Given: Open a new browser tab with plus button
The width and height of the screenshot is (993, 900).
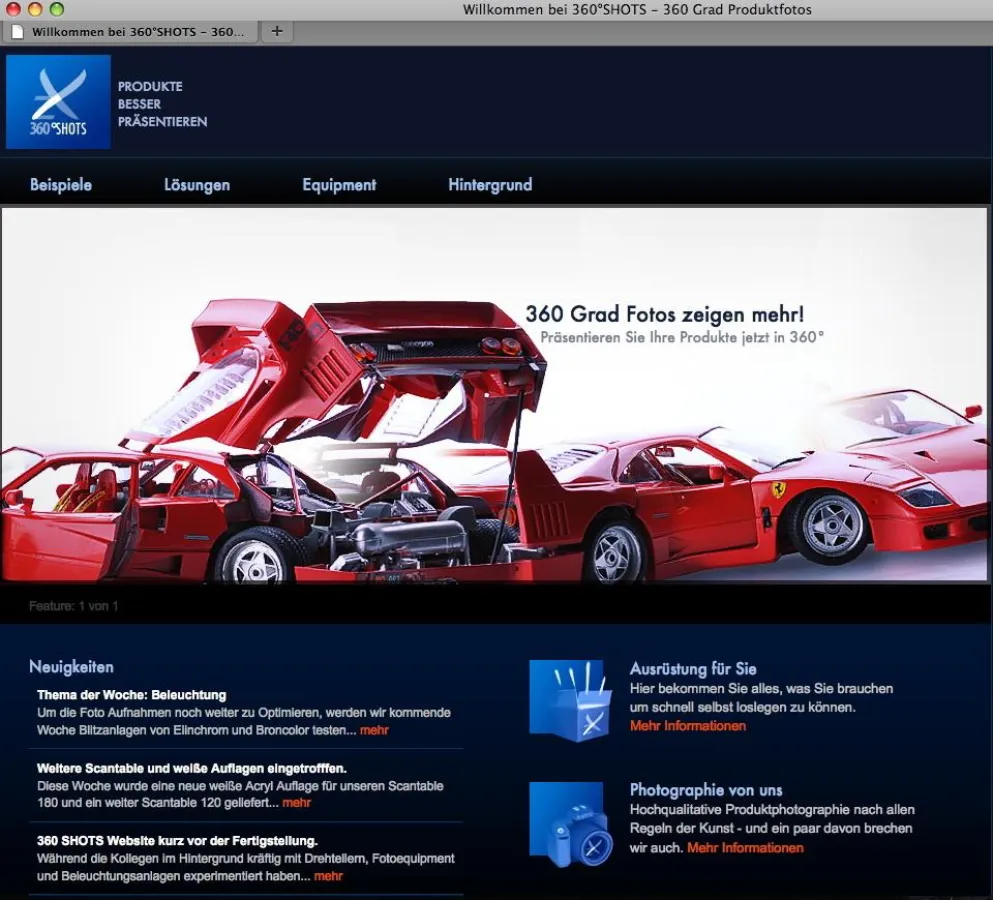Looking at the screenshot, I should click(x=277, y=31).
